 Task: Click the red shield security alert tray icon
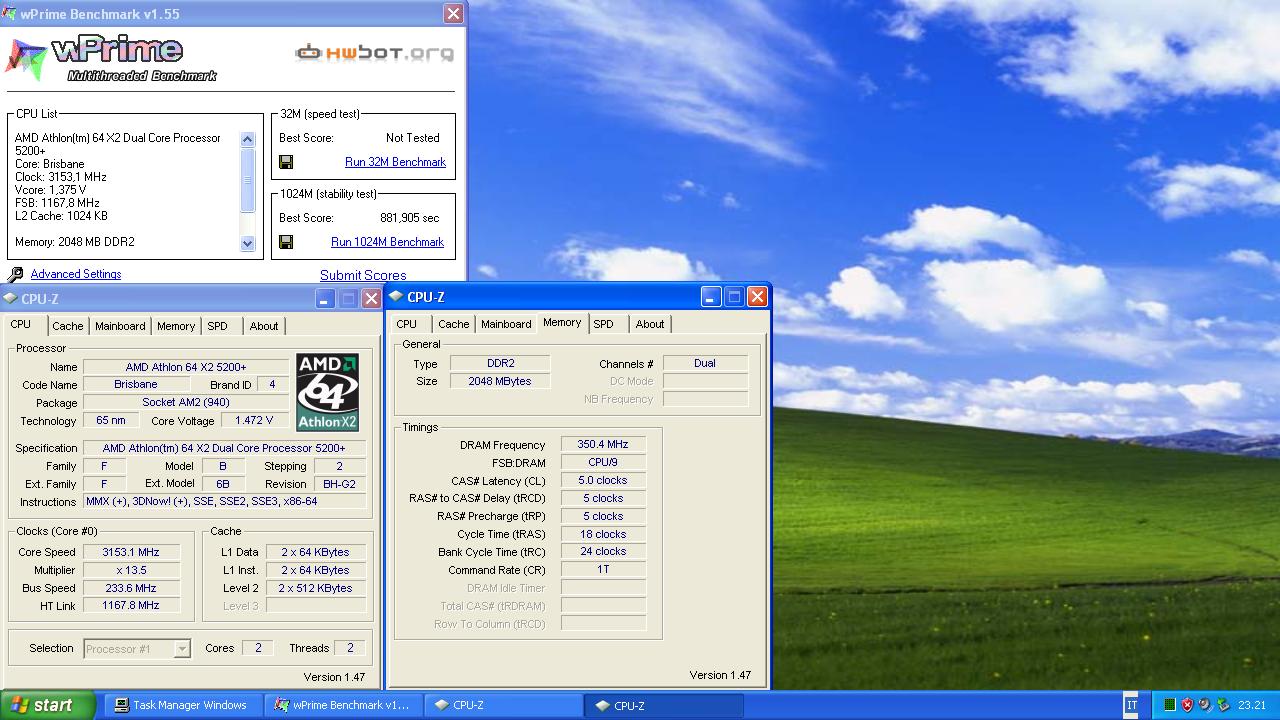pos(1187,705)
